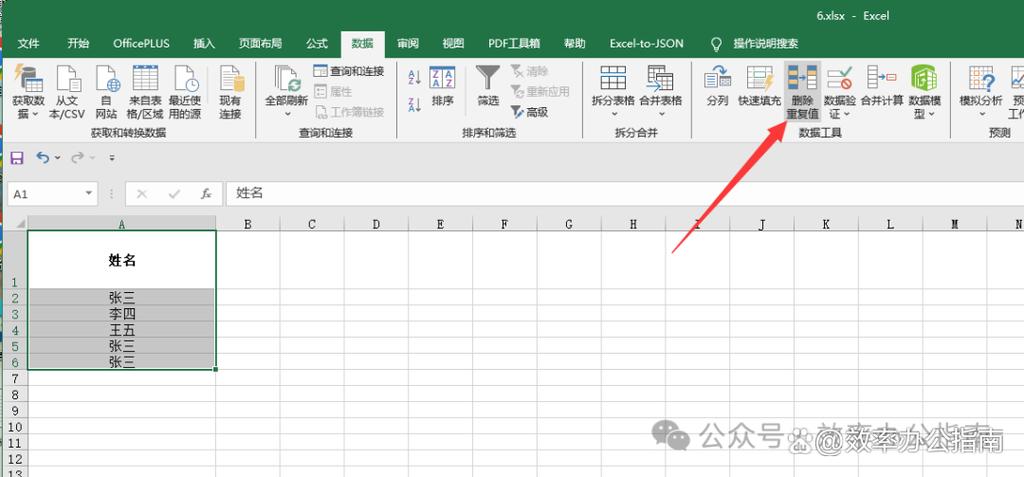Open customize quick access toolbar dropdown

point(112,158)
